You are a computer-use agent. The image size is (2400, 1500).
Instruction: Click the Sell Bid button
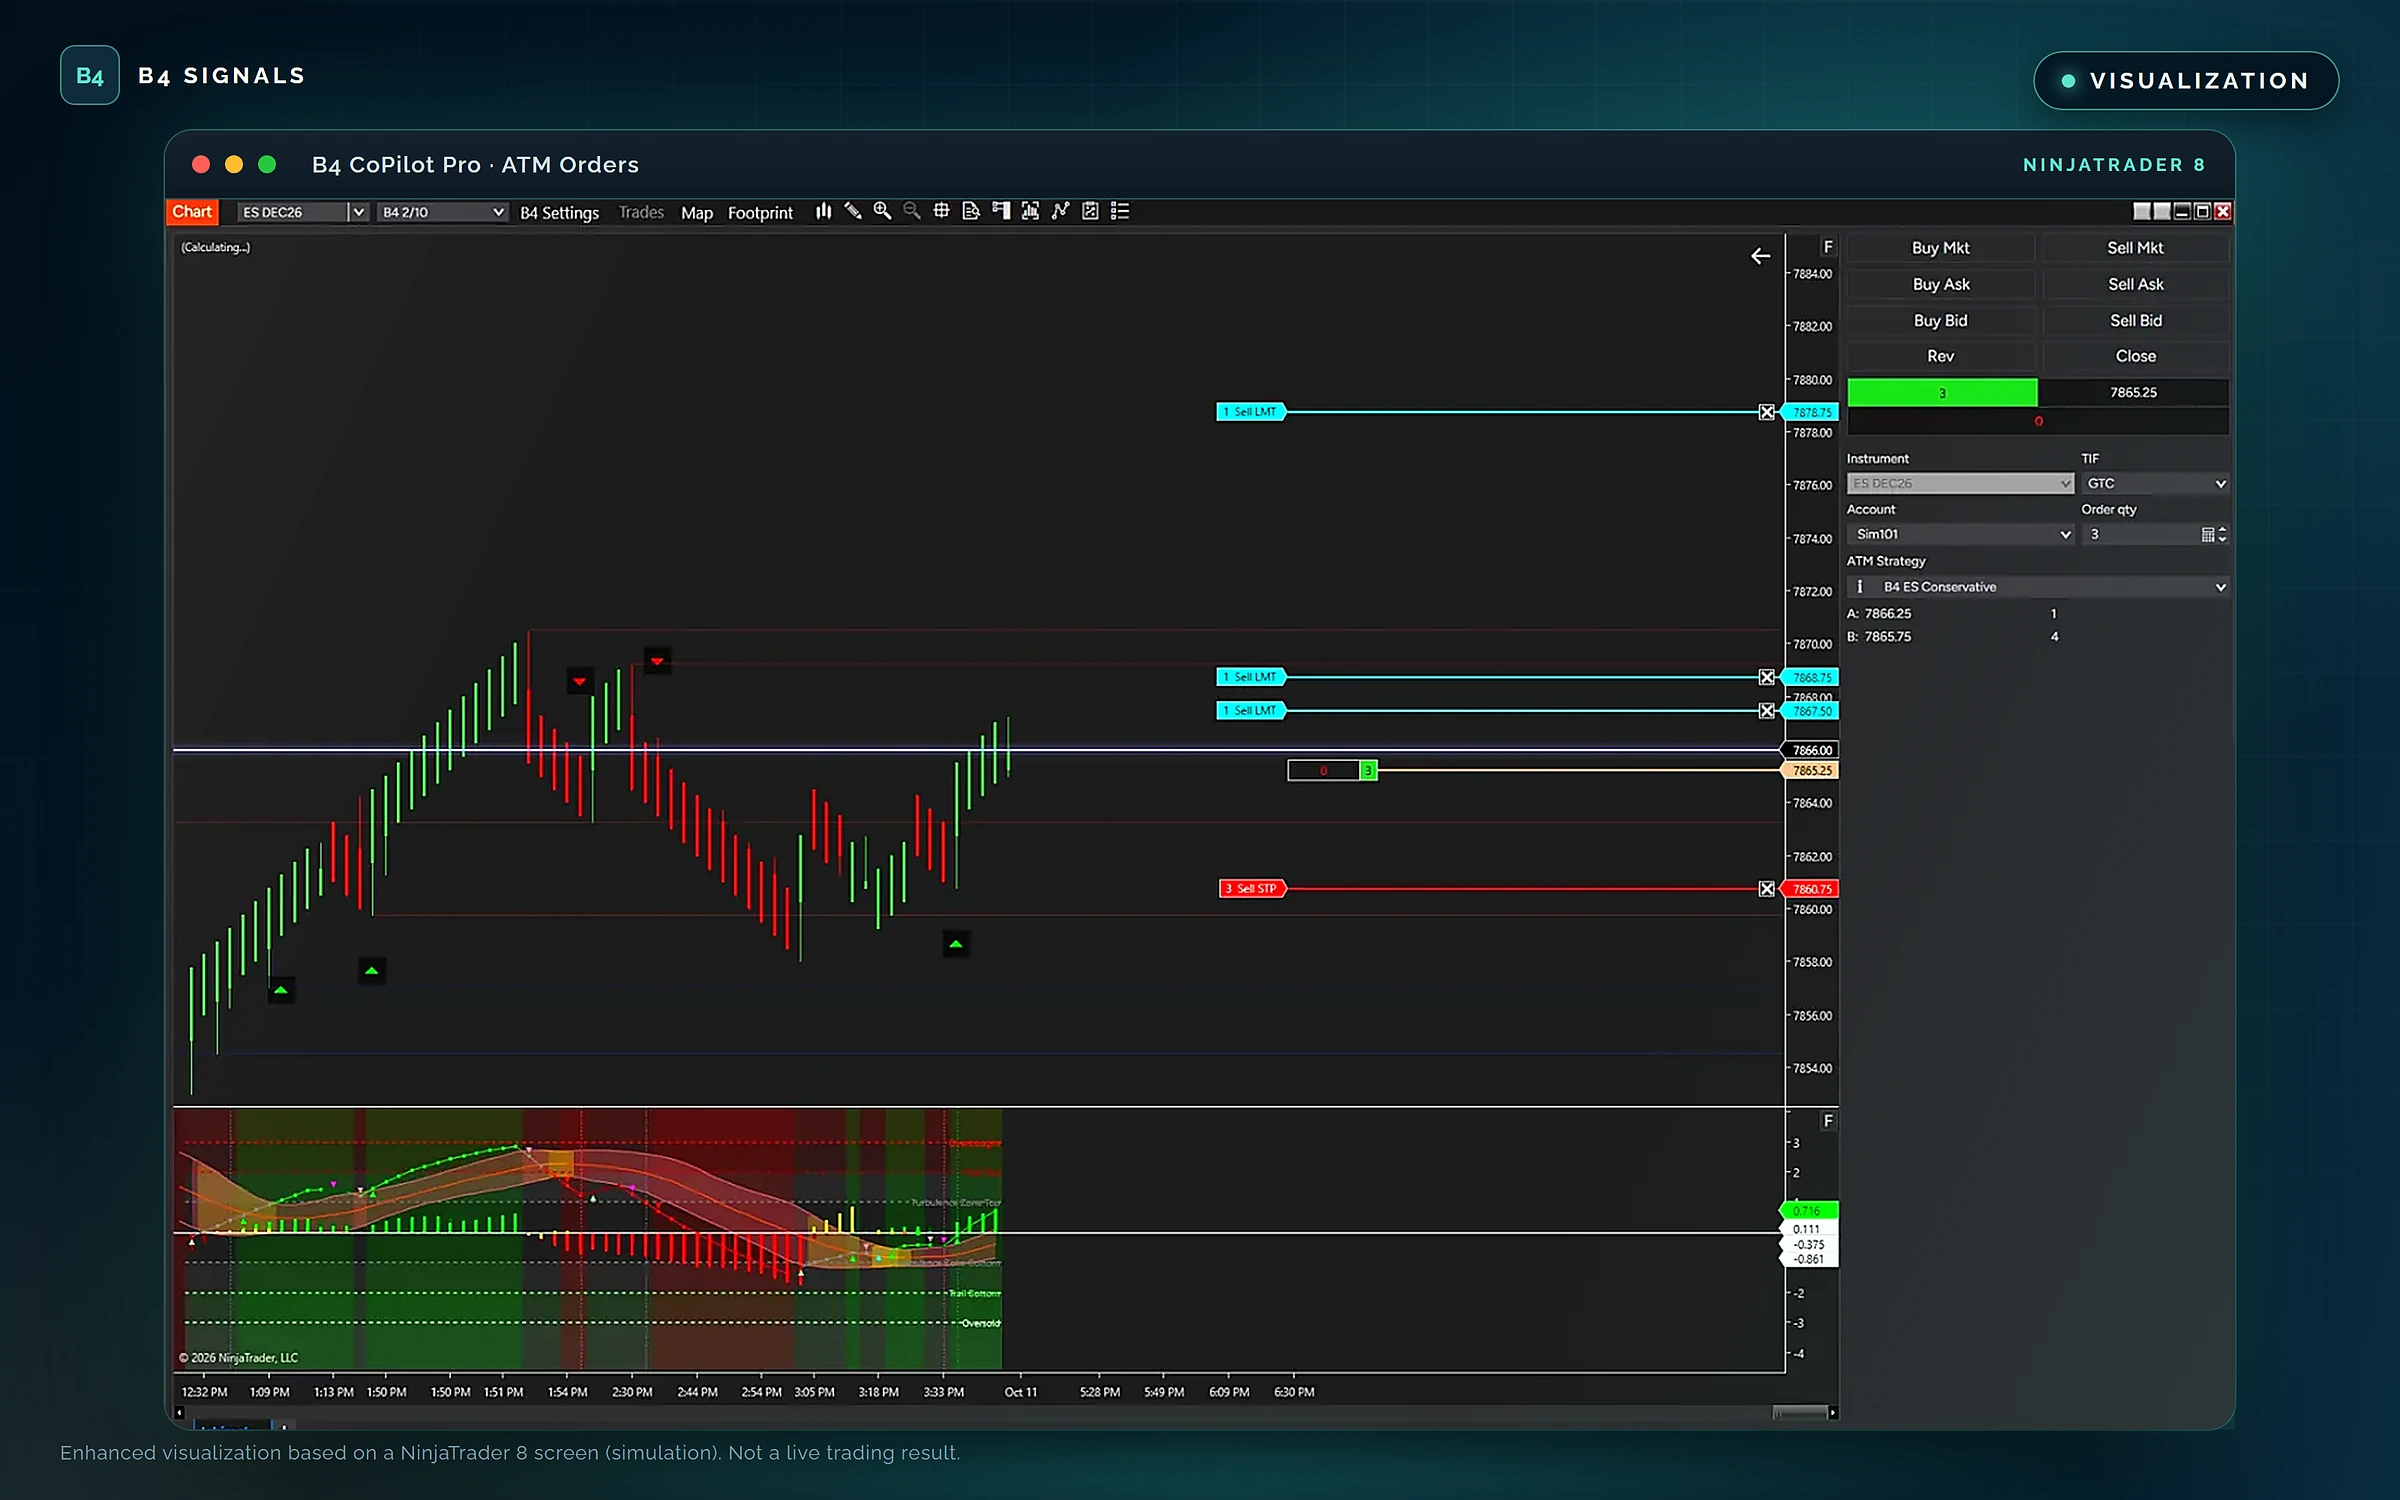(2135, 320)
